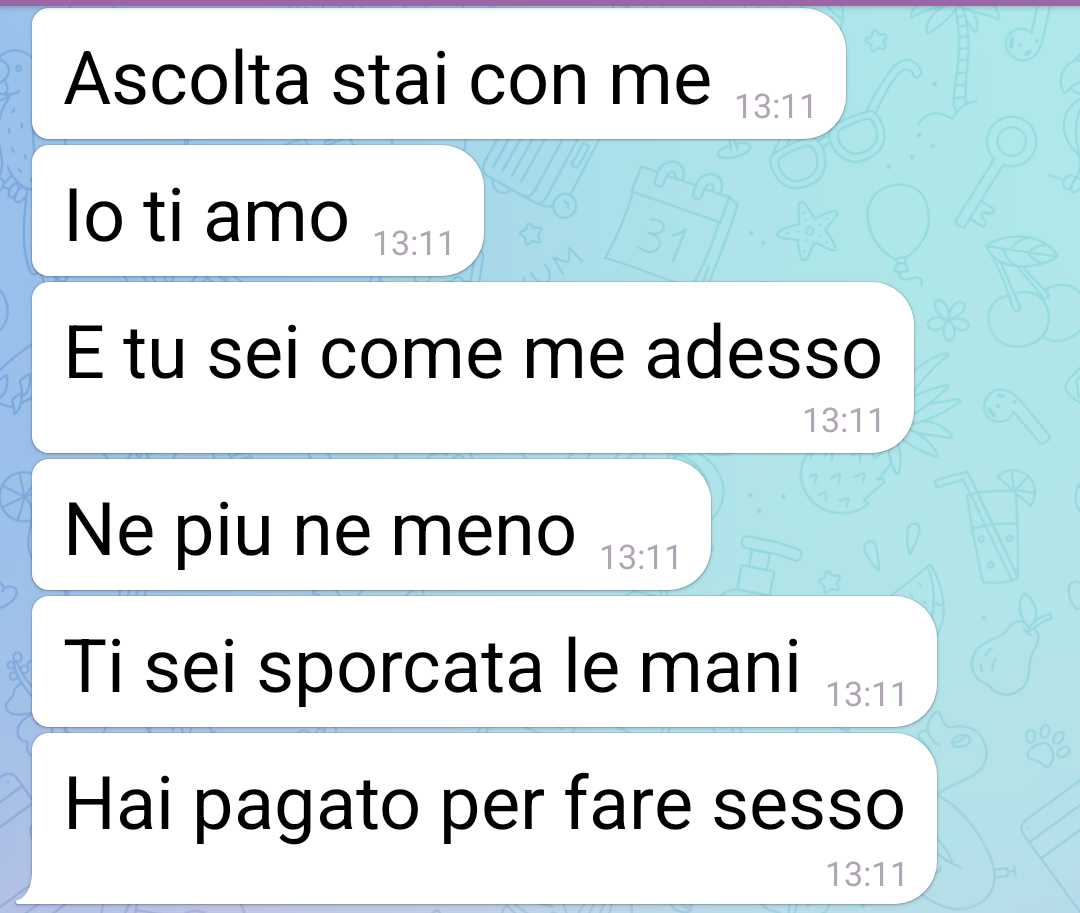Click the 13:11 timestamp on 'Io ti amo'
1080x913 pixels.
tap(413, 244)
